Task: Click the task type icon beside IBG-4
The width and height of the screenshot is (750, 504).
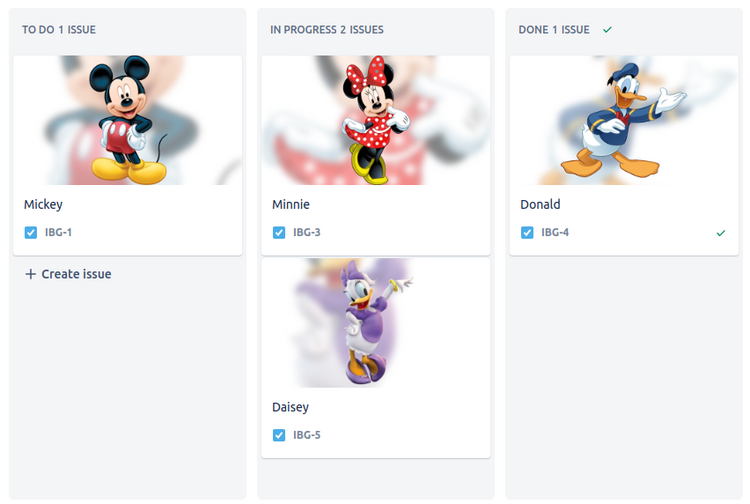Action: point(527,232)
